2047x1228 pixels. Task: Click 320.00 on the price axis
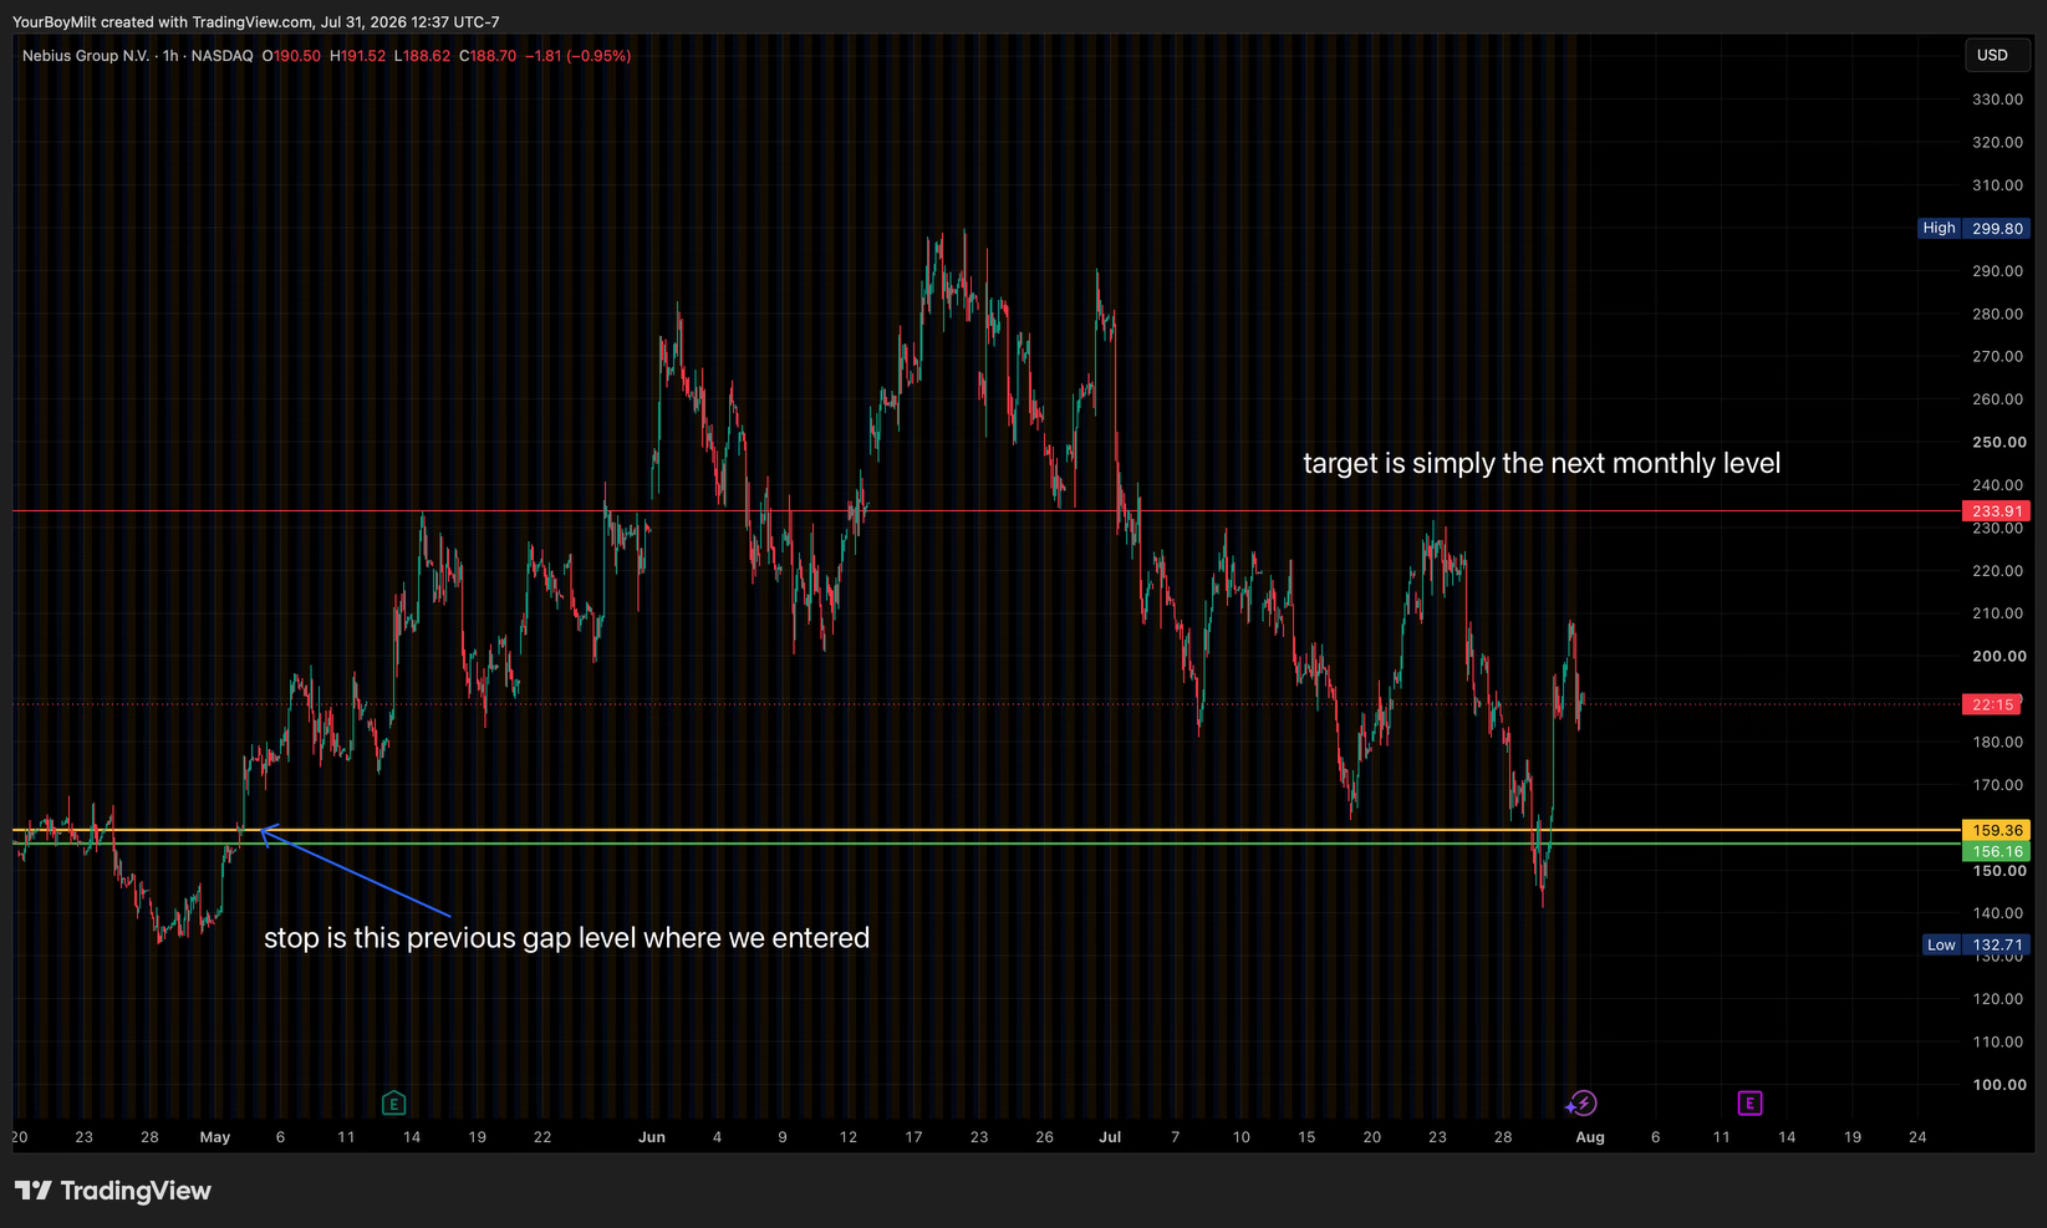tap(1997, 142)
